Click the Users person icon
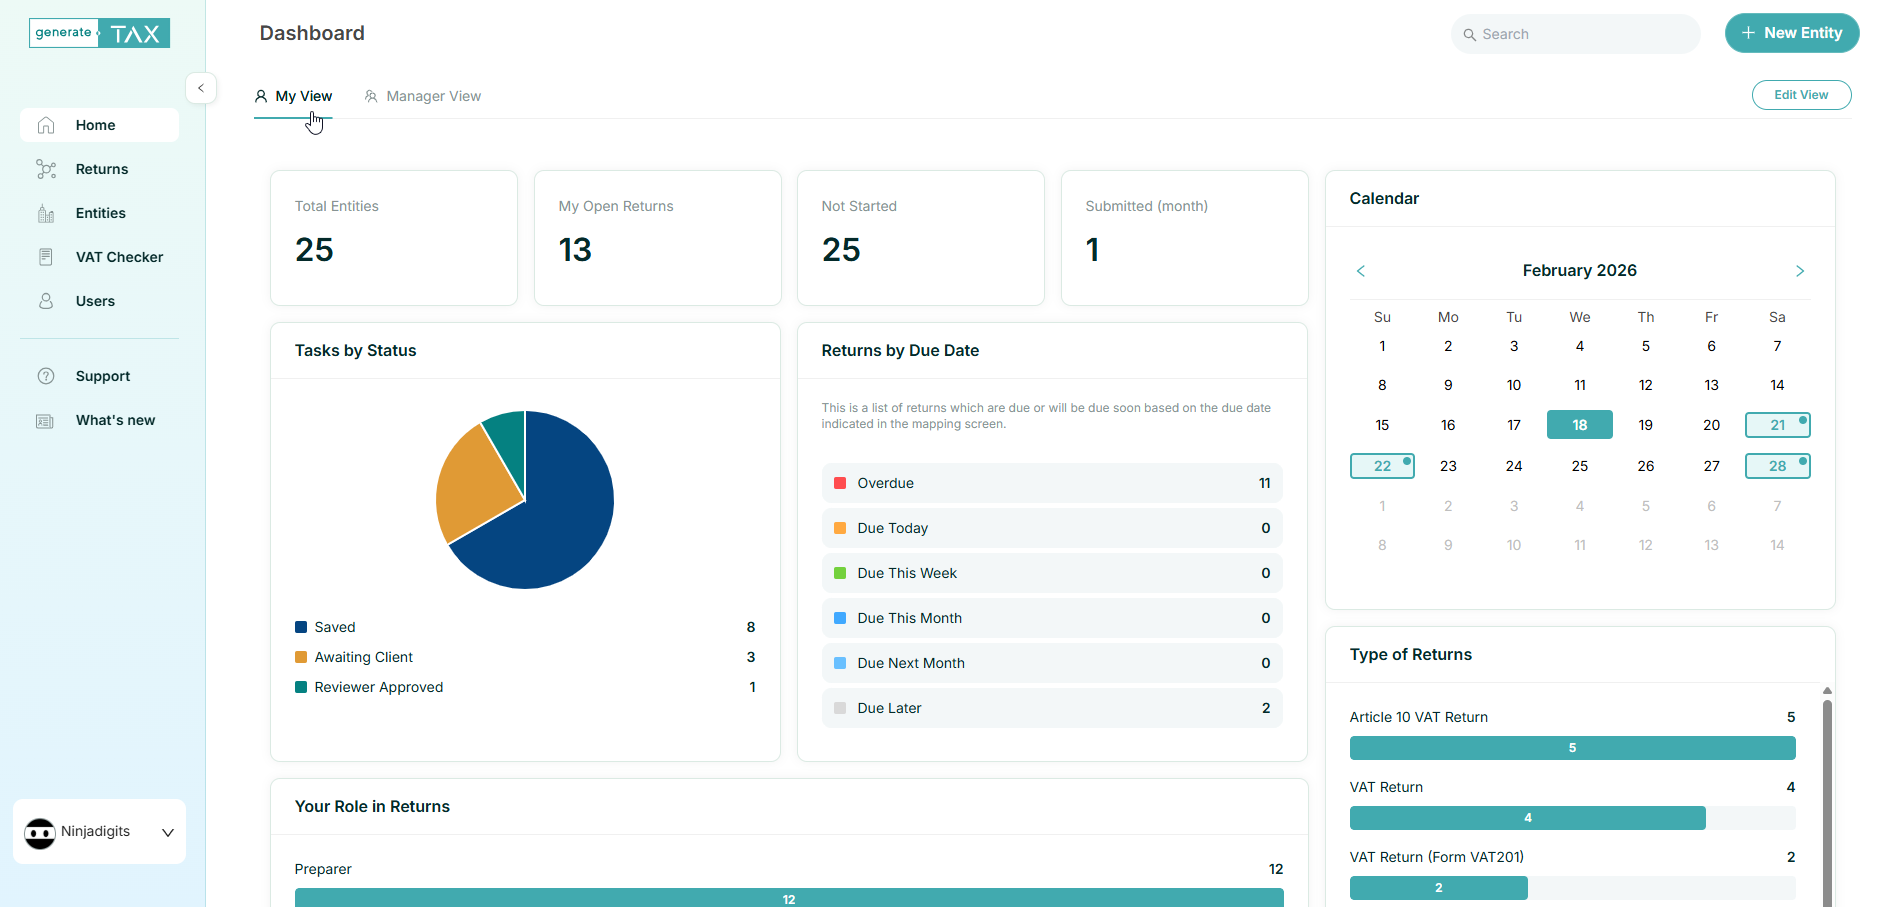This screenshot has width=1892, height=907. coord(46,301)
